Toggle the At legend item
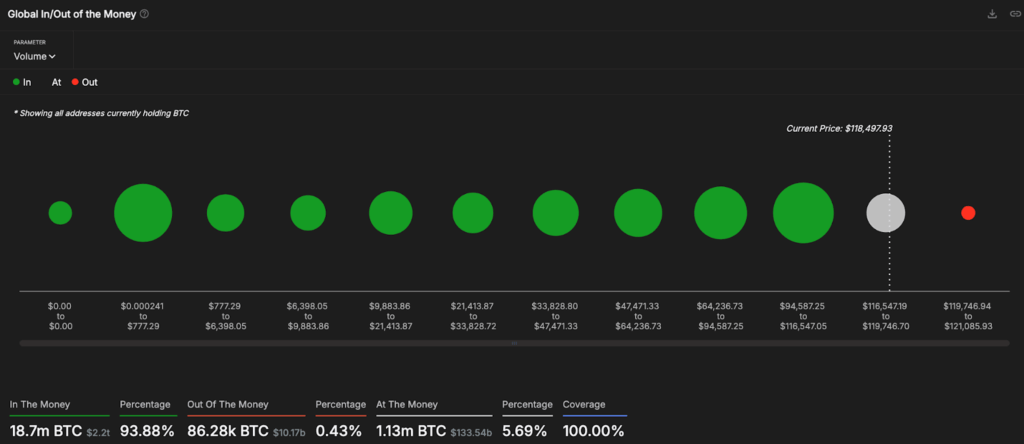Viewport: 1024px width, 444px height. point(56,82)
